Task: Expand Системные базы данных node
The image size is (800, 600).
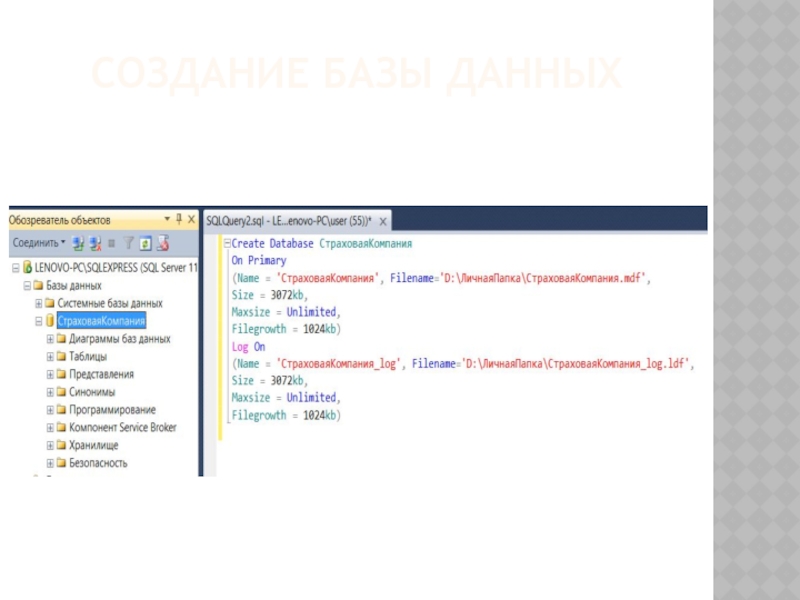Action: [x=39, y=303]
